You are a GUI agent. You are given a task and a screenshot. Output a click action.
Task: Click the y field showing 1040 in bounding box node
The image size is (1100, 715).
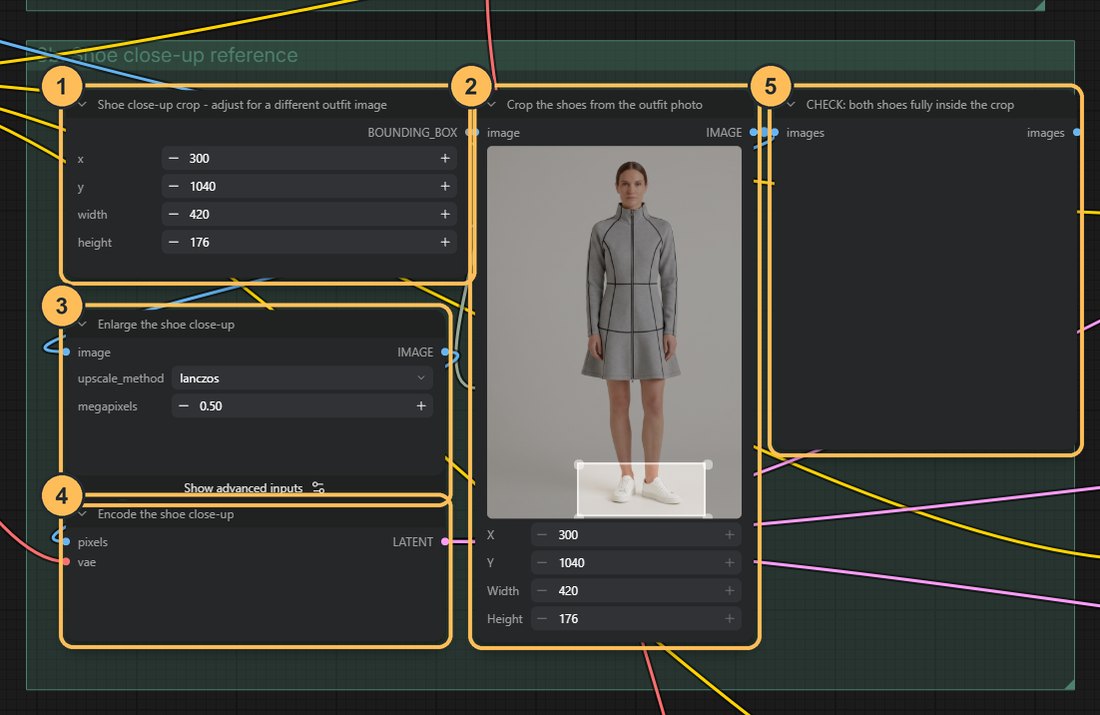pos(309,187)
